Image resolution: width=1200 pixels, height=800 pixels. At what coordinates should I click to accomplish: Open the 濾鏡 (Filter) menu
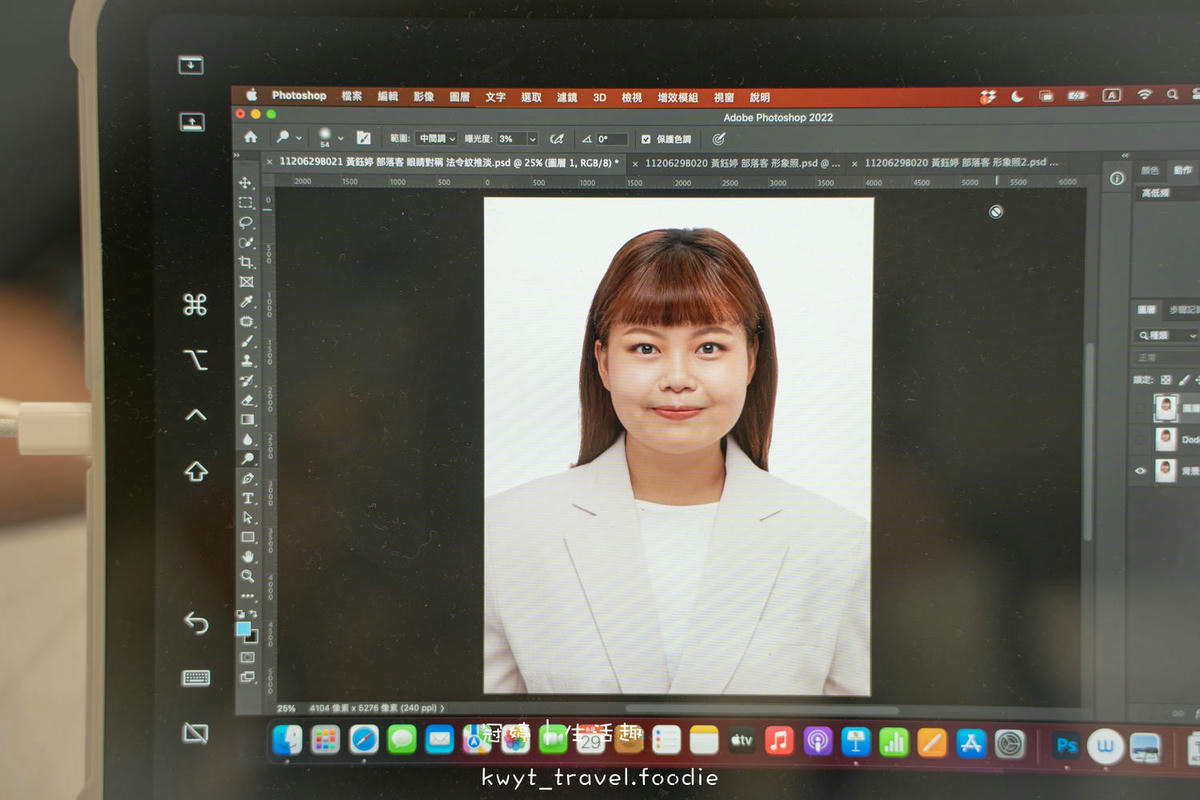pos(567,97)
